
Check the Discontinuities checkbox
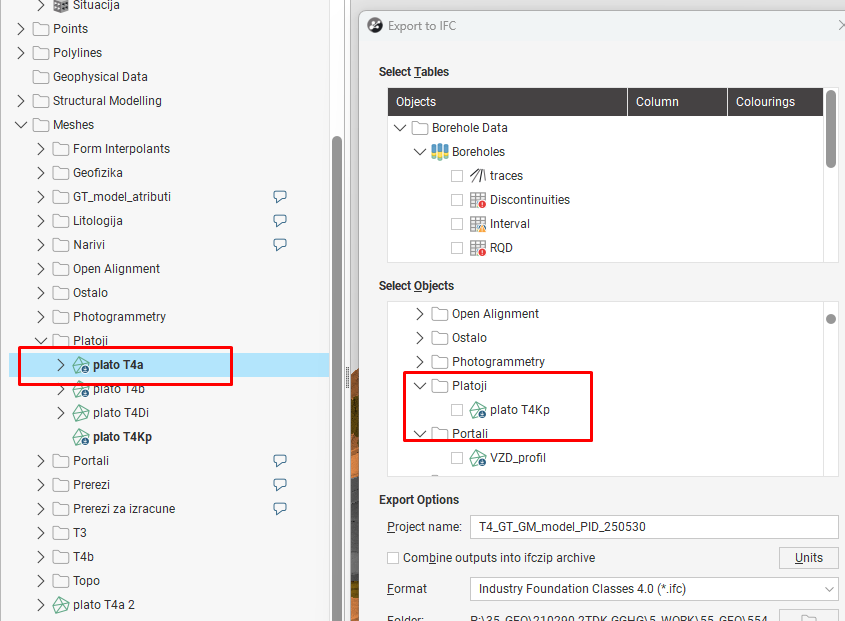point(457,200)
